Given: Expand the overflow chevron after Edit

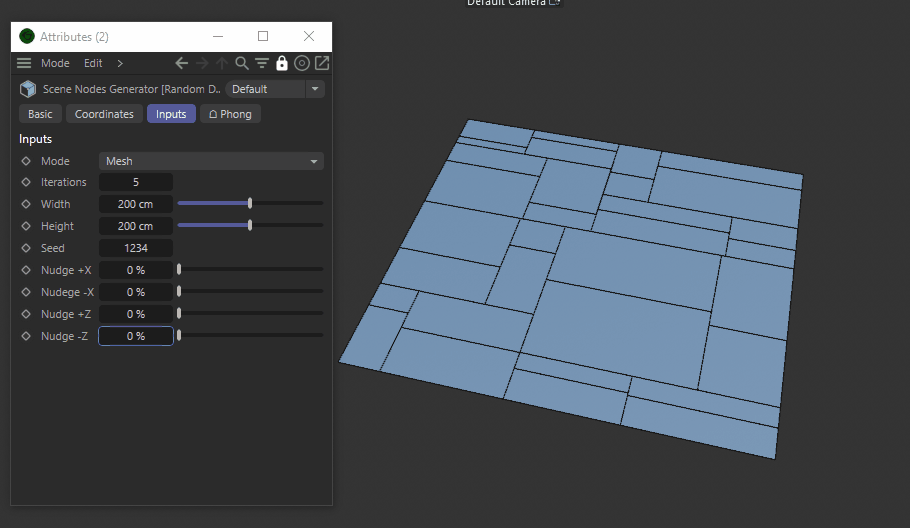Looking at the screenshot, I should (120, 63).
